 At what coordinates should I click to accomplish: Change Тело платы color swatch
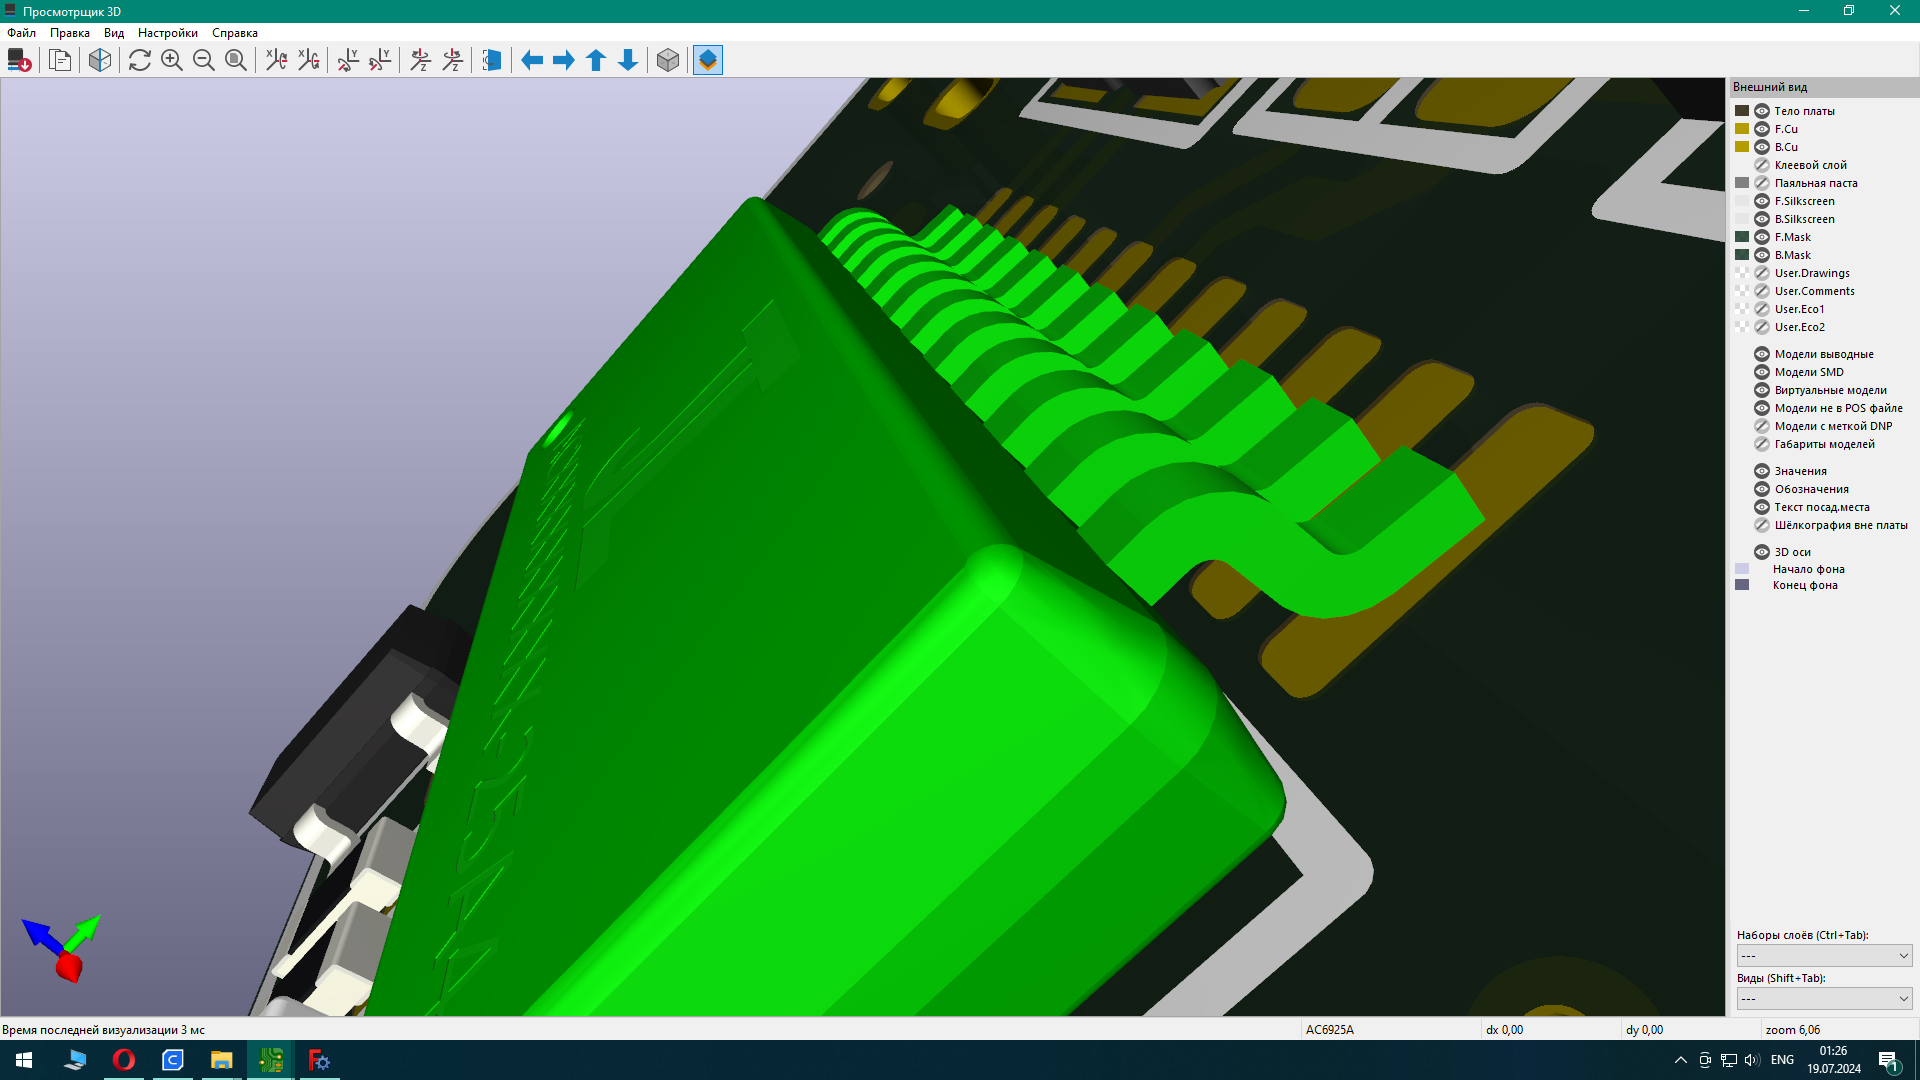click(1742, 111)
